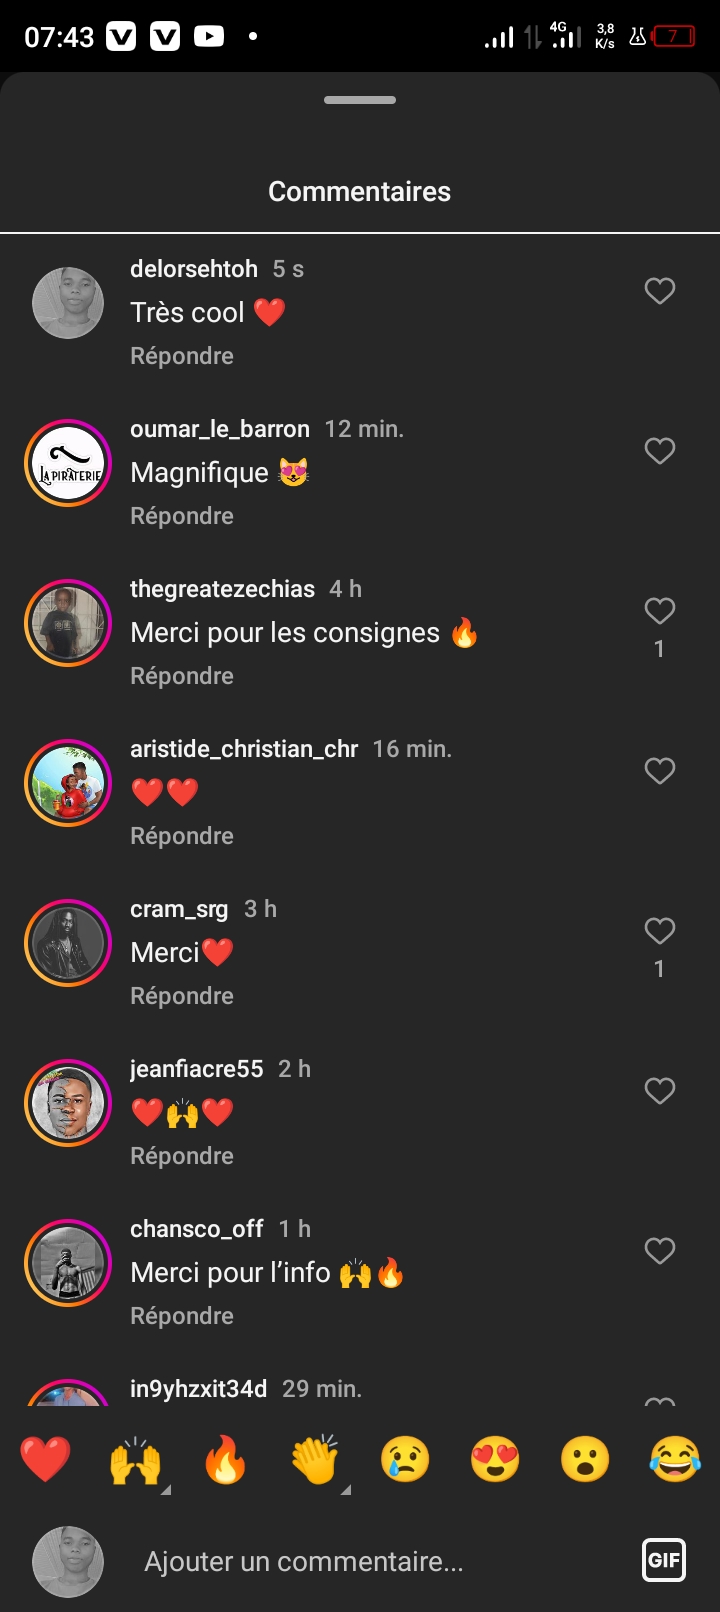This screenshot has height=1612, width=720.
Task: Like chansco_off's comment
Action: coord(660,1251)
